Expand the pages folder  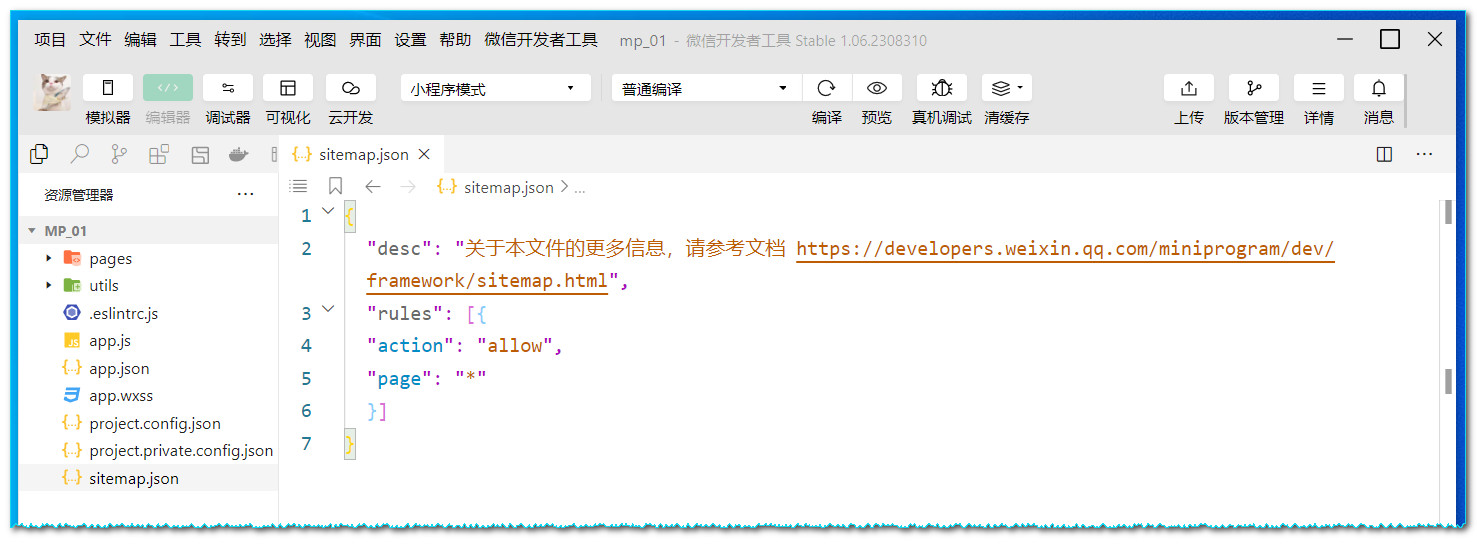pos(148,258)
